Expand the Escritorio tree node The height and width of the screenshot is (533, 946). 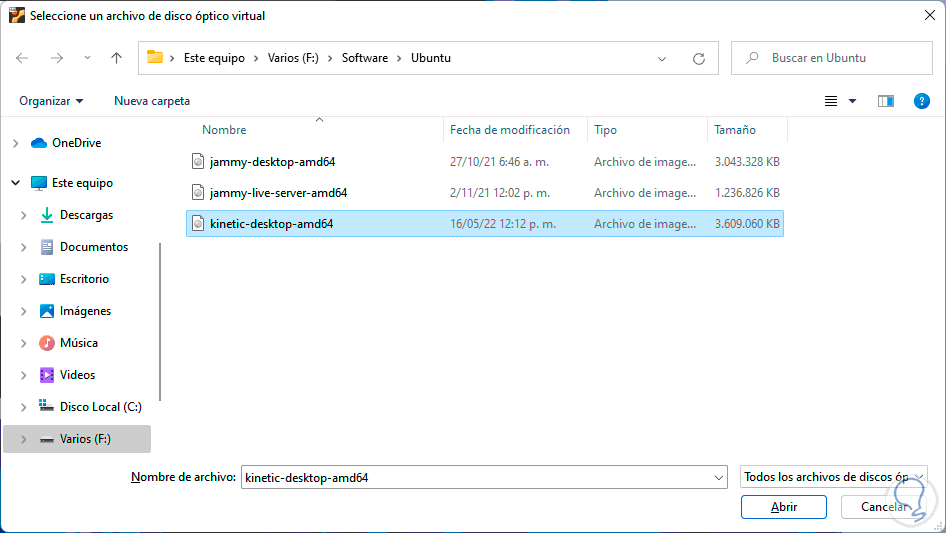tap(24, 279)
